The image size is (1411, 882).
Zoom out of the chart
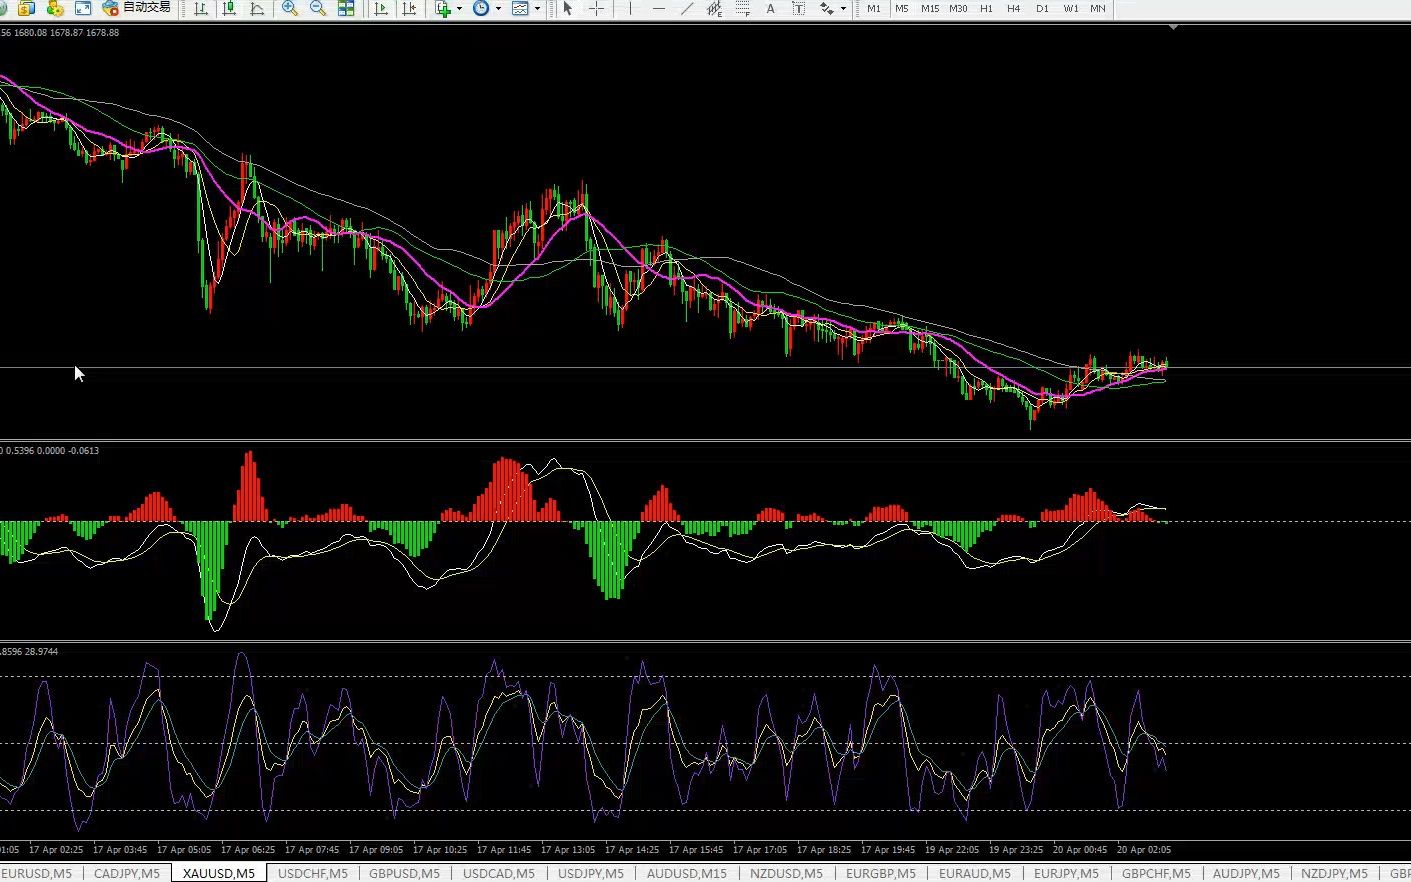318,8
